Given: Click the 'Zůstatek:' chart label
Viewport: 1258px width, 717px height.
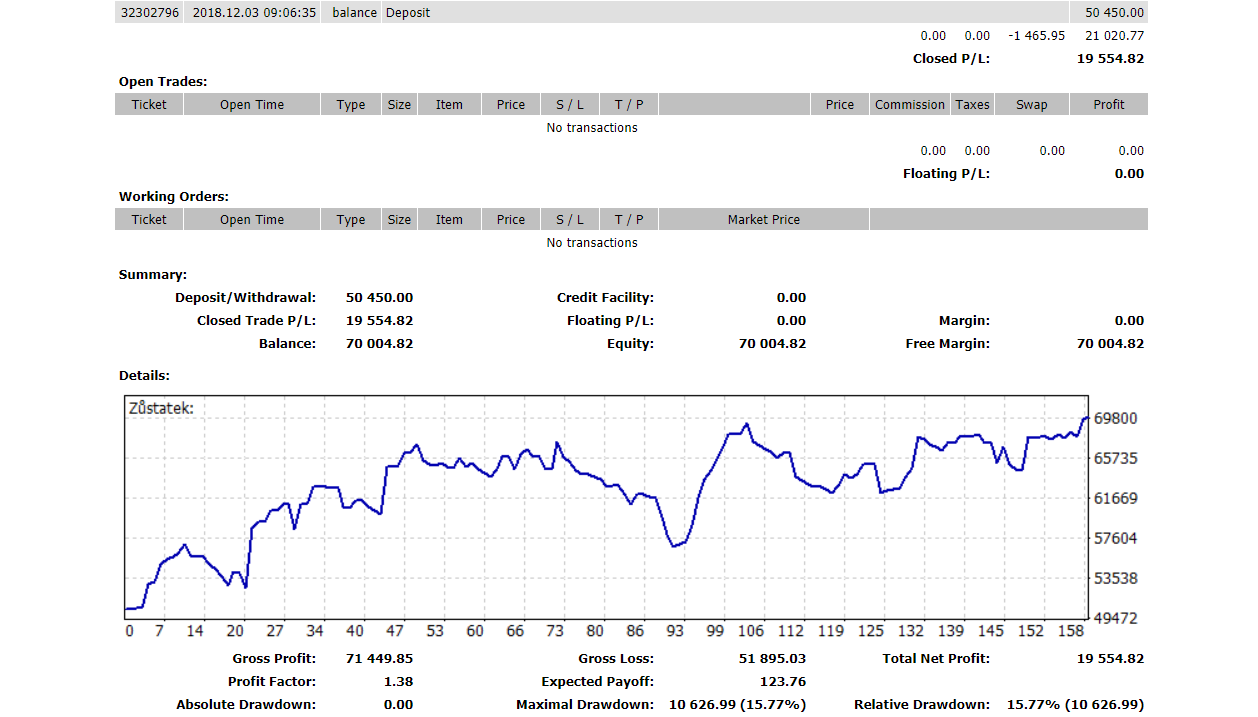Looking at the screenshot, I should 161,408.
